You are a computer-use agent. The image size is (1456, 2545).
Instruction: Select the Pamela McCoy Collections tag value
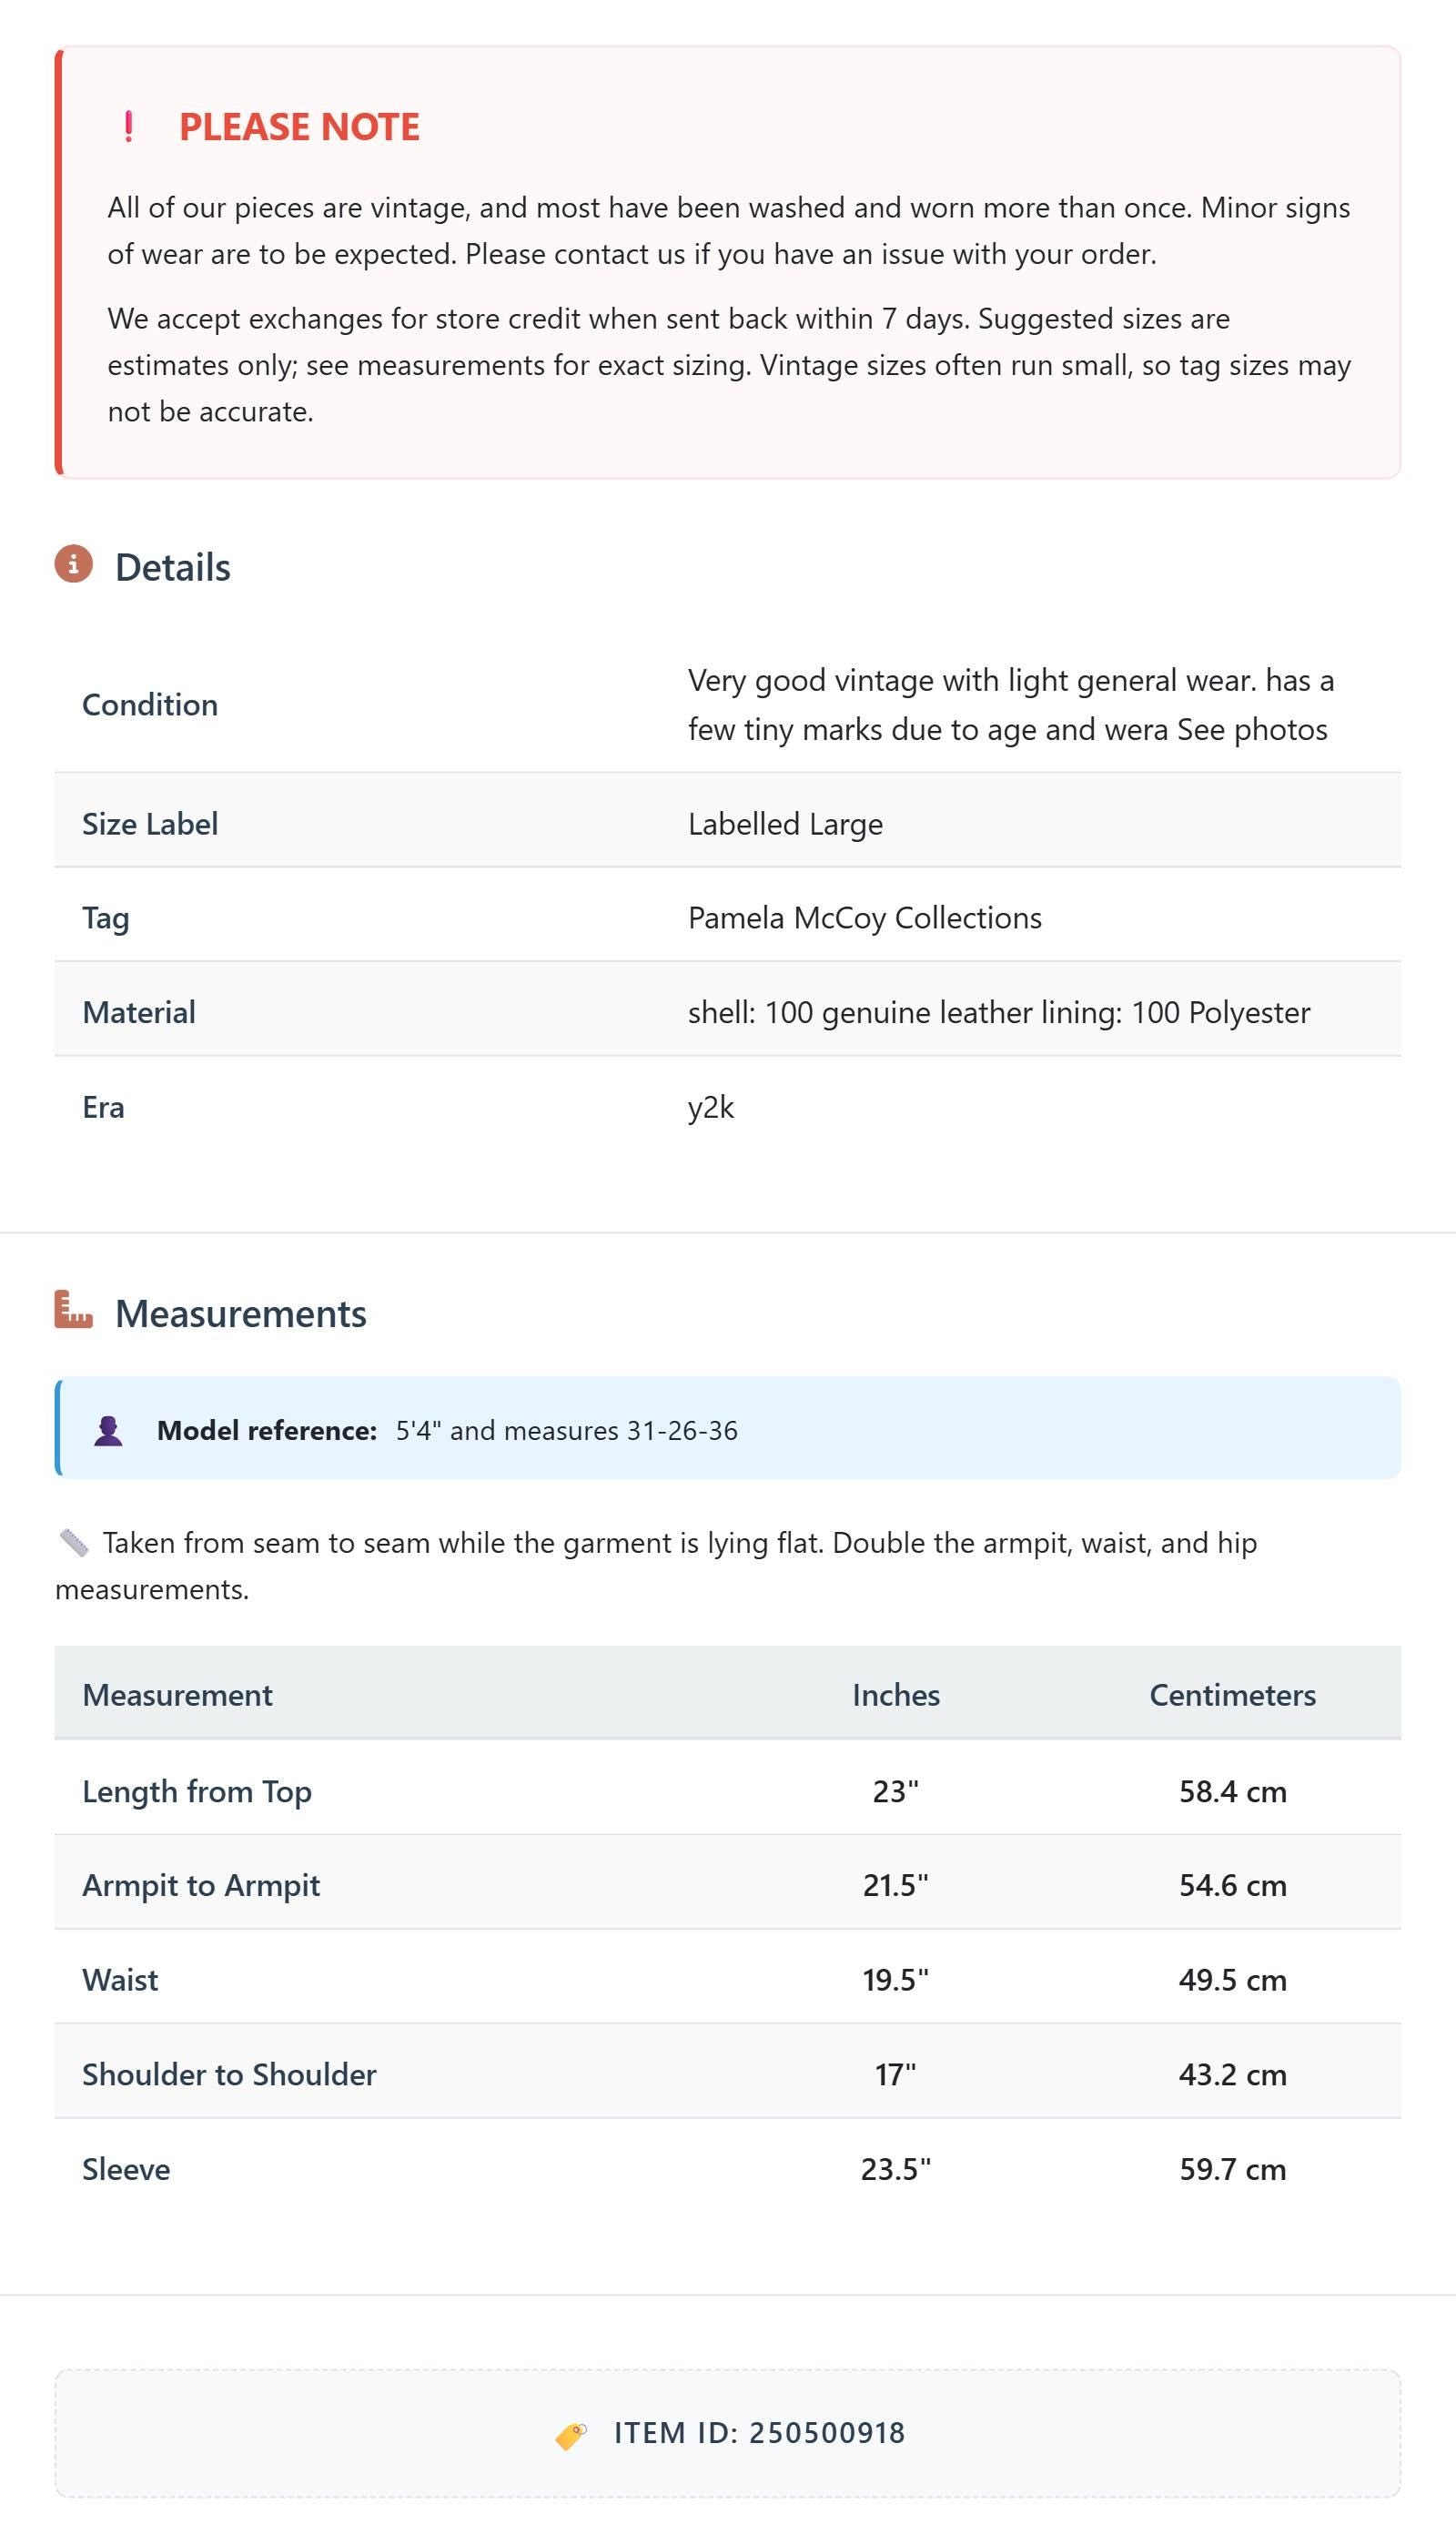point(865,917)
